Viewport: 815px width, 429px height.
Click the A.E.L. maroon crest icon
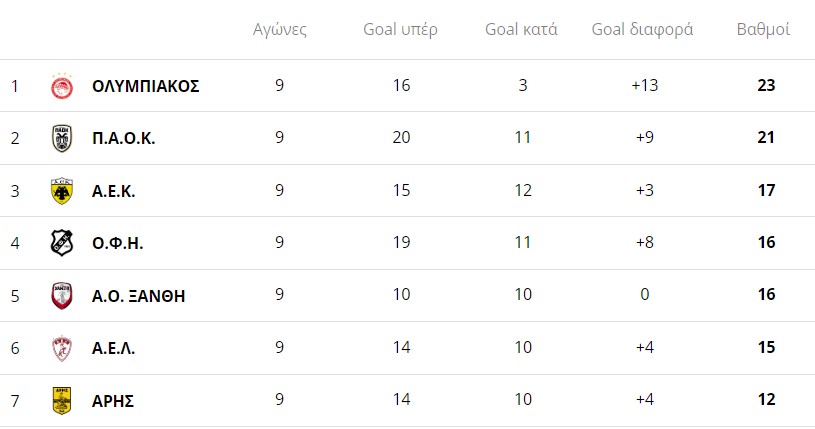point(62,348)
